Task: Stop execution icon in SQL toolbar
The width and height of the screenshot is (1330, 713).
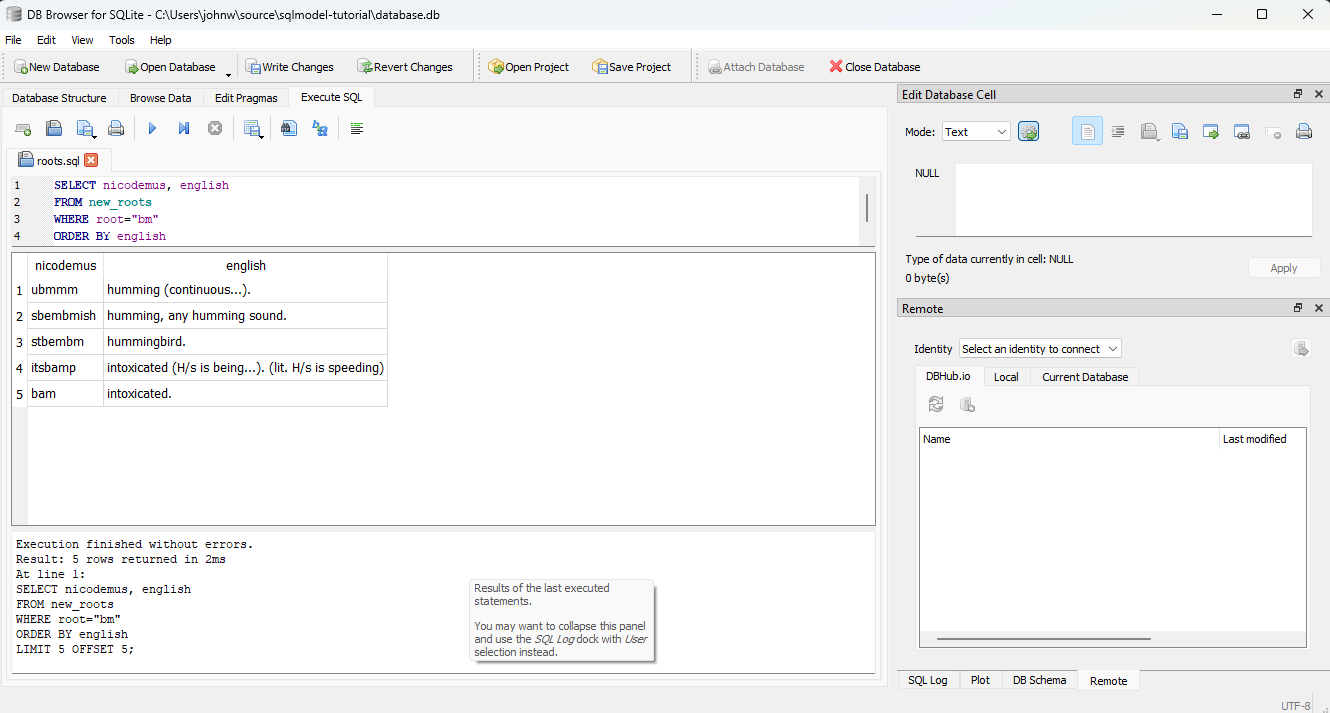Action: pyautogui.click(x=214, y=129)
